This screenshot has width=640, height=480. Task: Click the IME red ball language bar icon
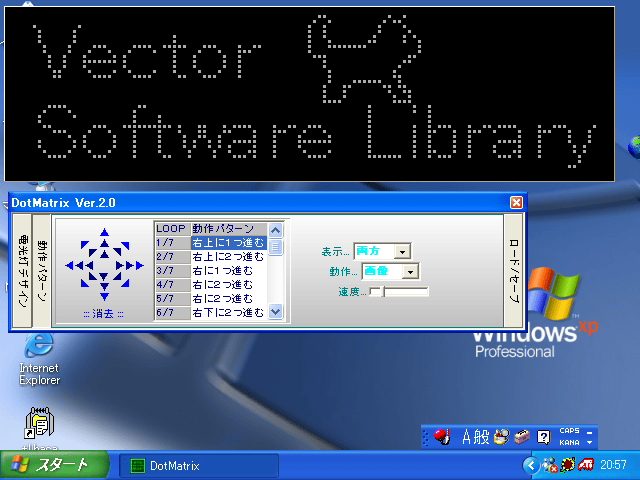(442, 437)
